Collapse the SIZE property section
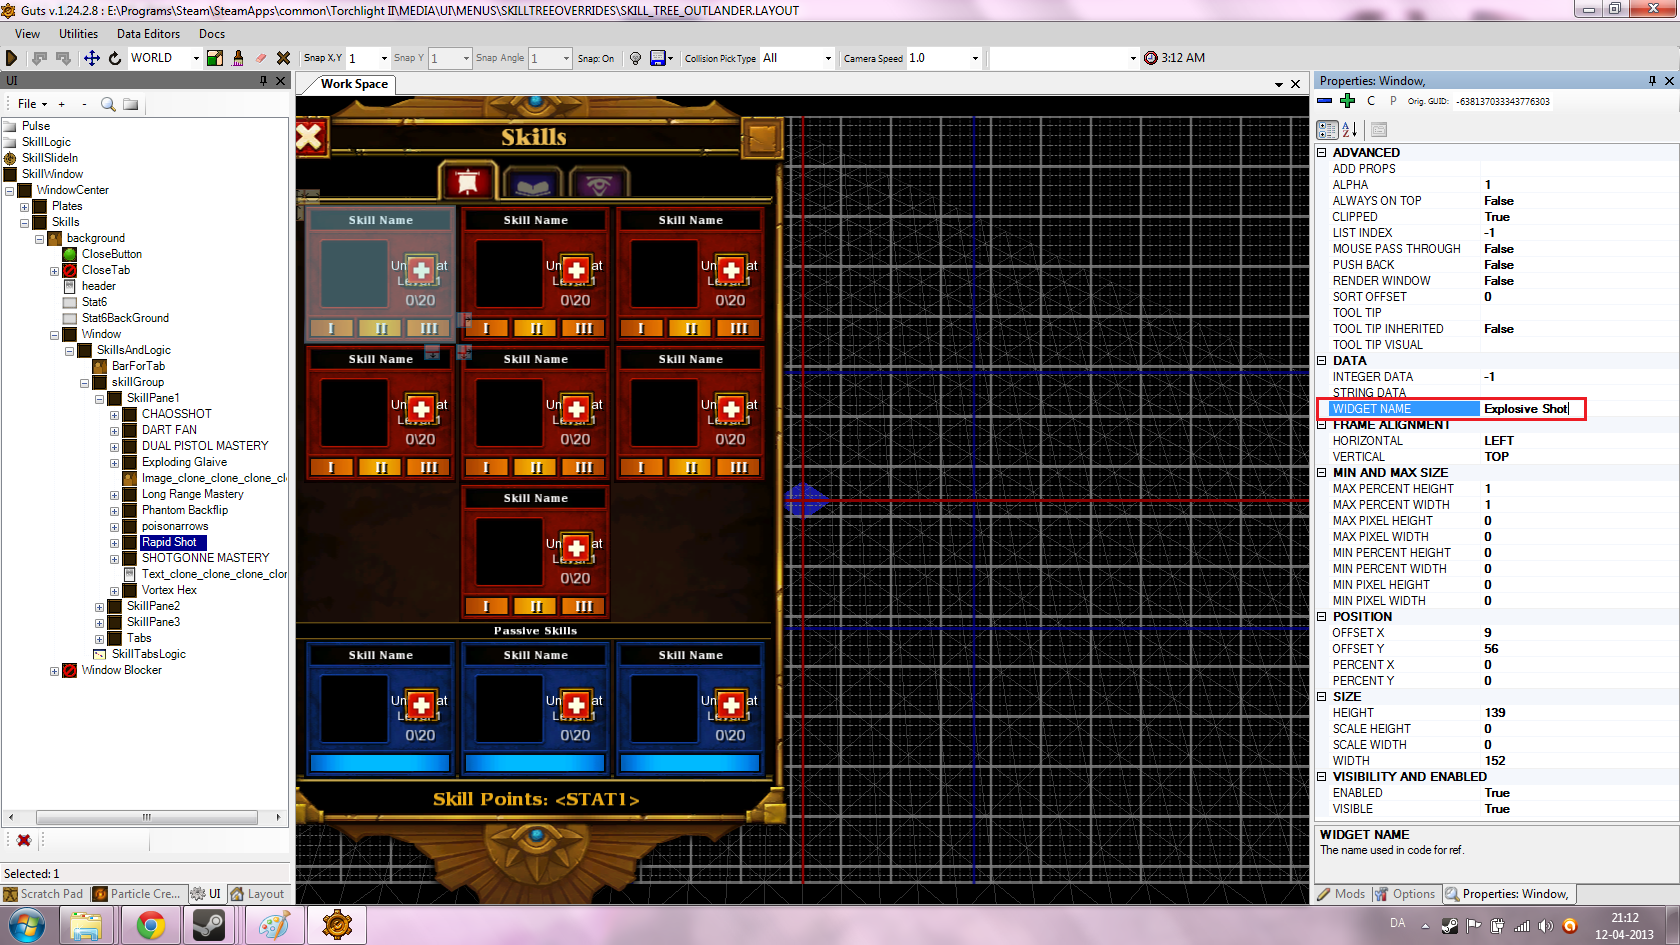The height and width of the screenshot is (945, 1680). (x=1322, y=697)
